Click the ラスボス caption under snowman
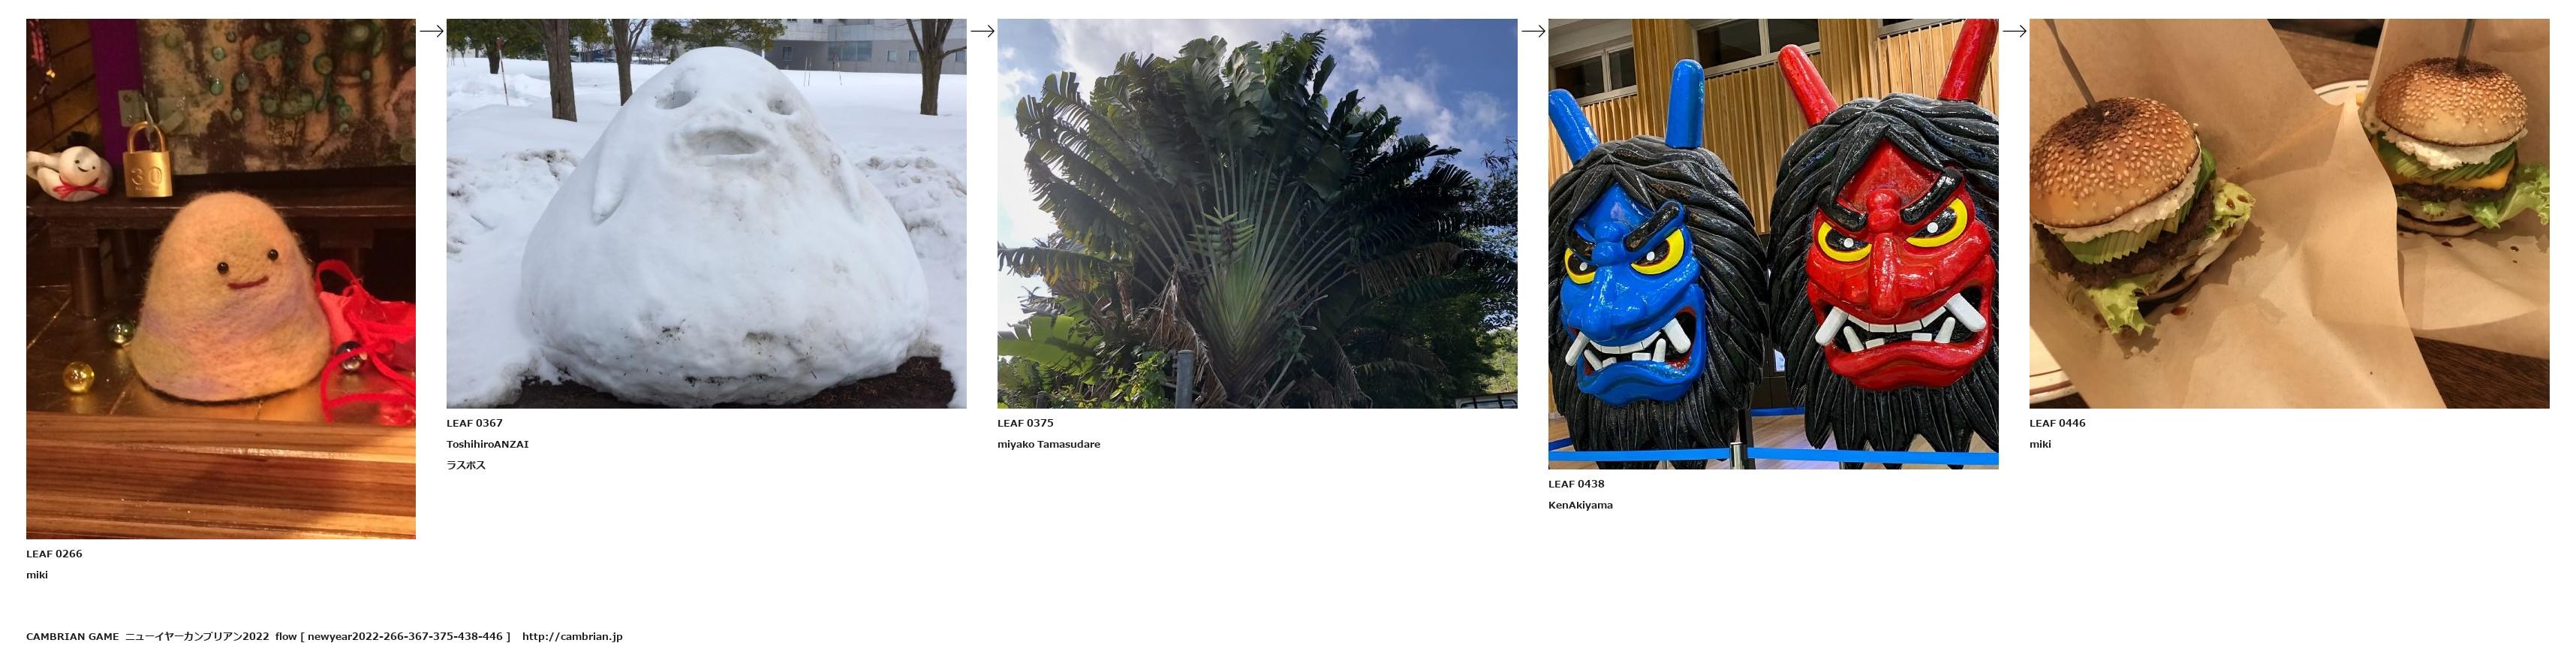The image size is (2576, 655). [x=466, y=465]
